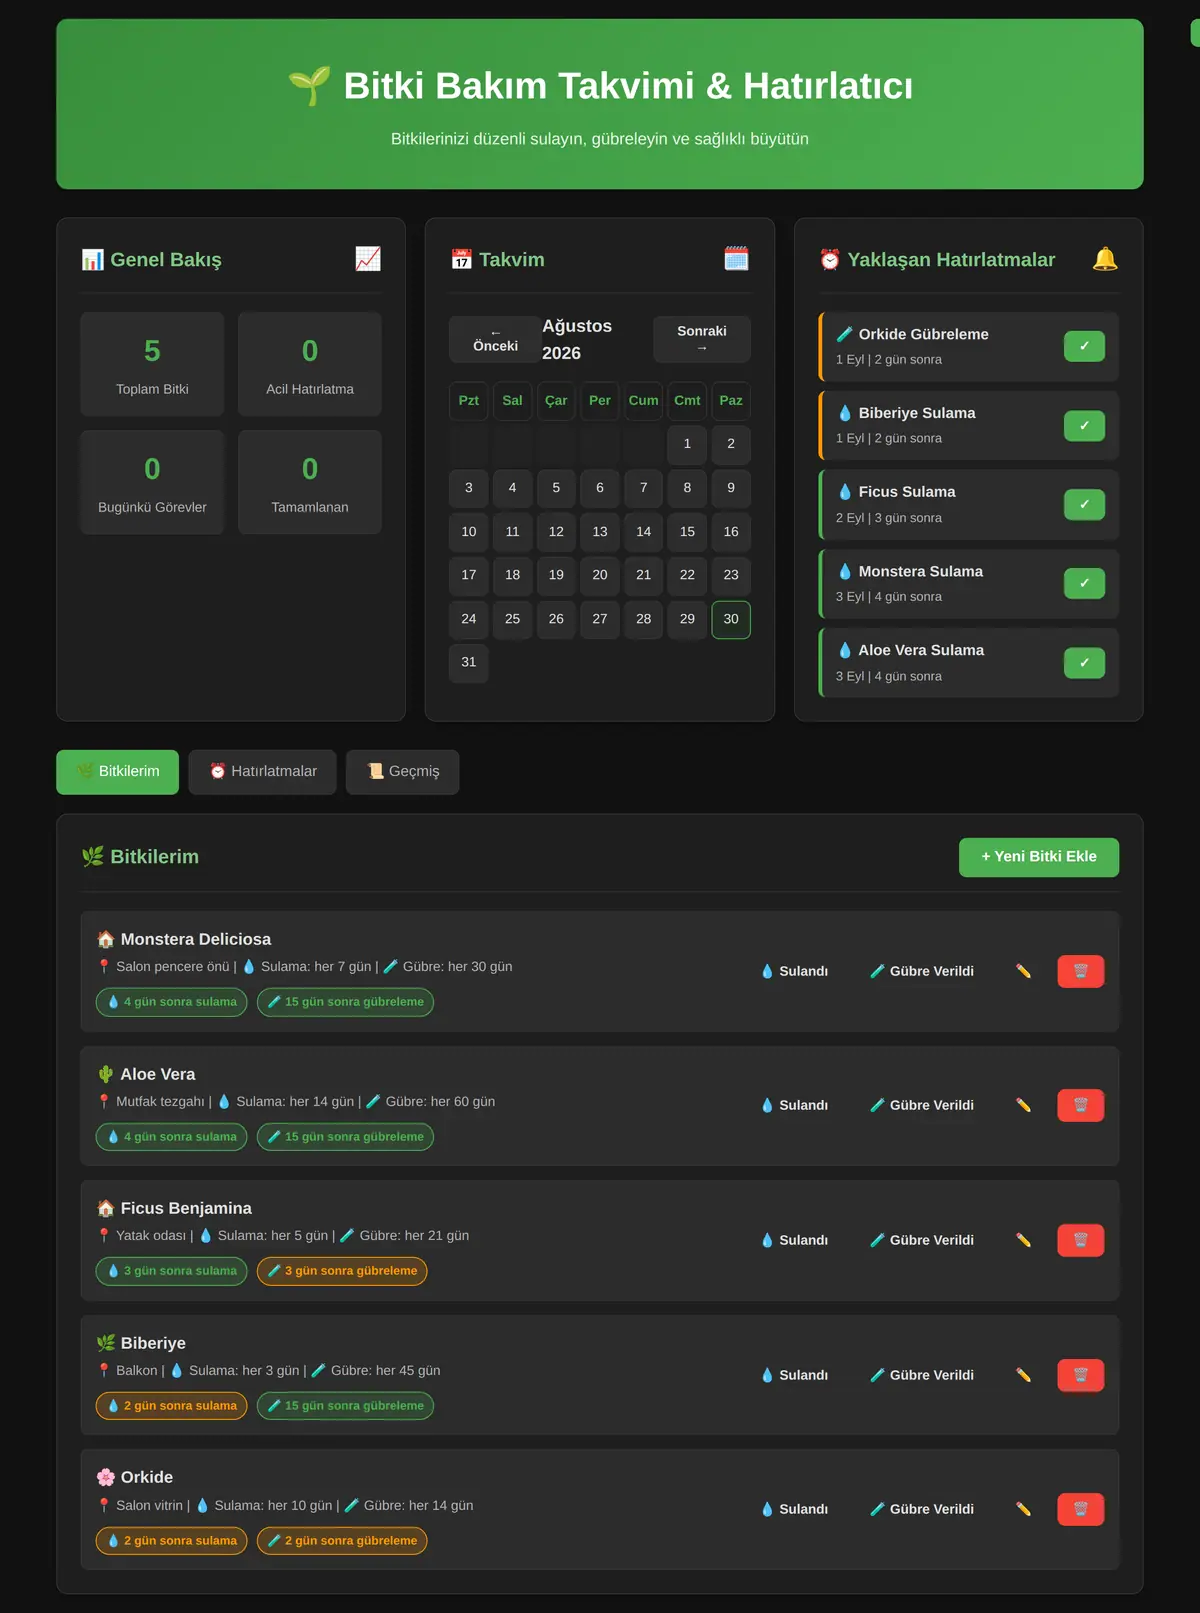
Task: Click the Tamamlanan stat card
Action: click(310, 482)
